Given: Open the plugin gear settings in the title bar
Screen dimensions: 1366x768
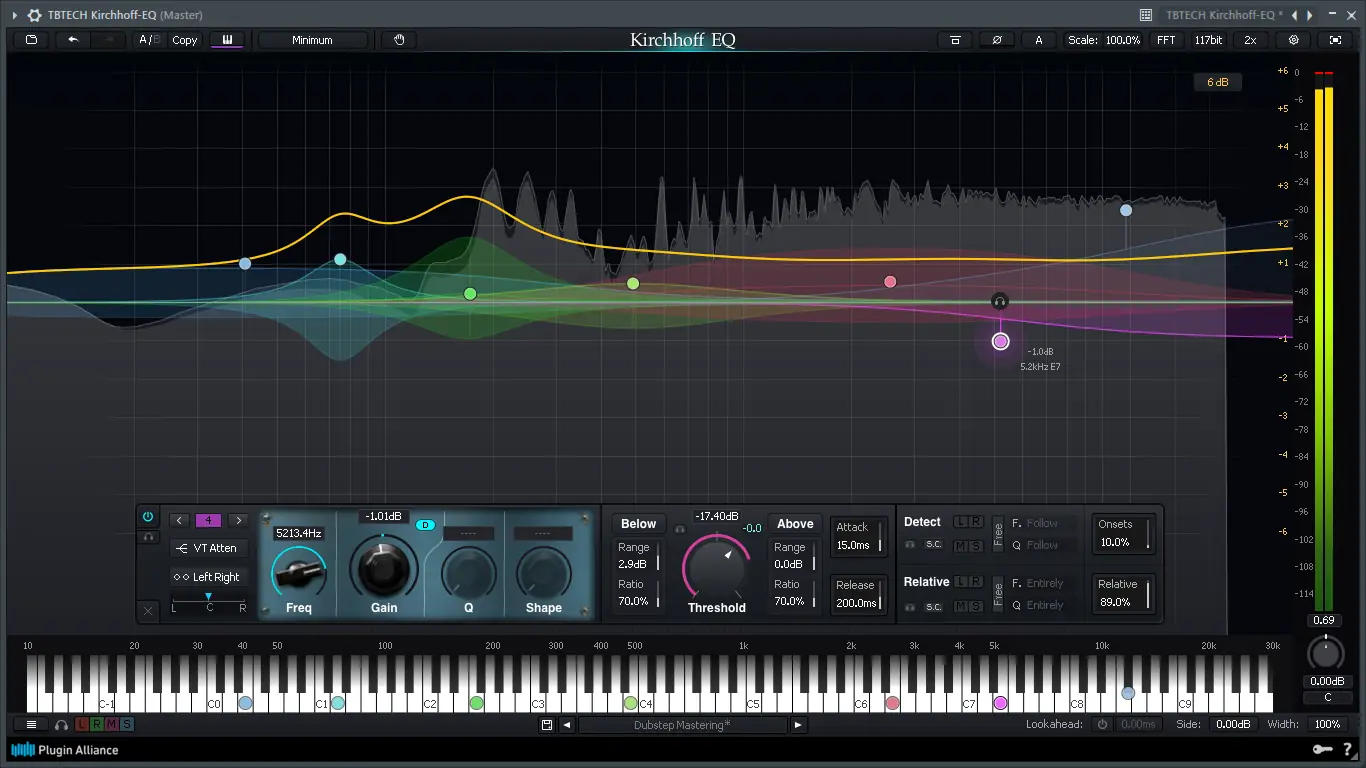Looking at the screenshot, I should (x=34, y=15).
